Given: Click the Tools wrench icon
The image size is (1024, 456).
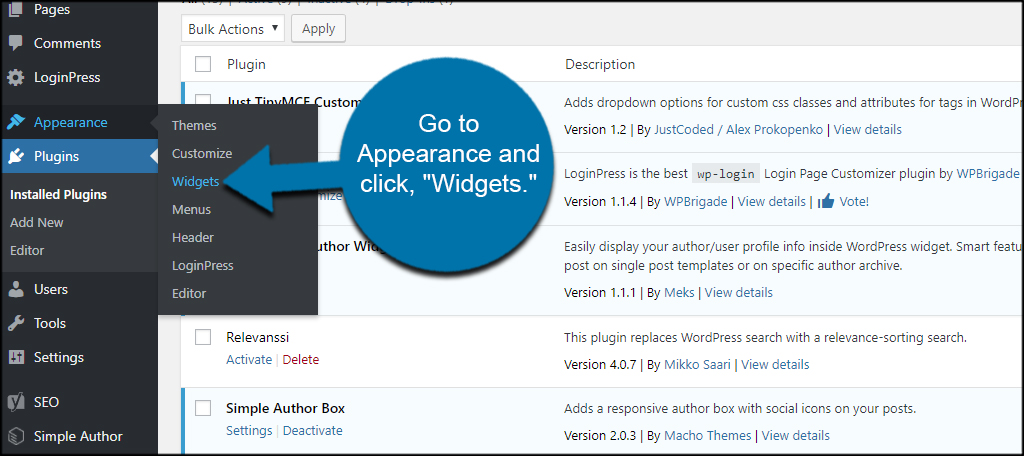Looking at the screenshot, I should click(x=16, y=323).
